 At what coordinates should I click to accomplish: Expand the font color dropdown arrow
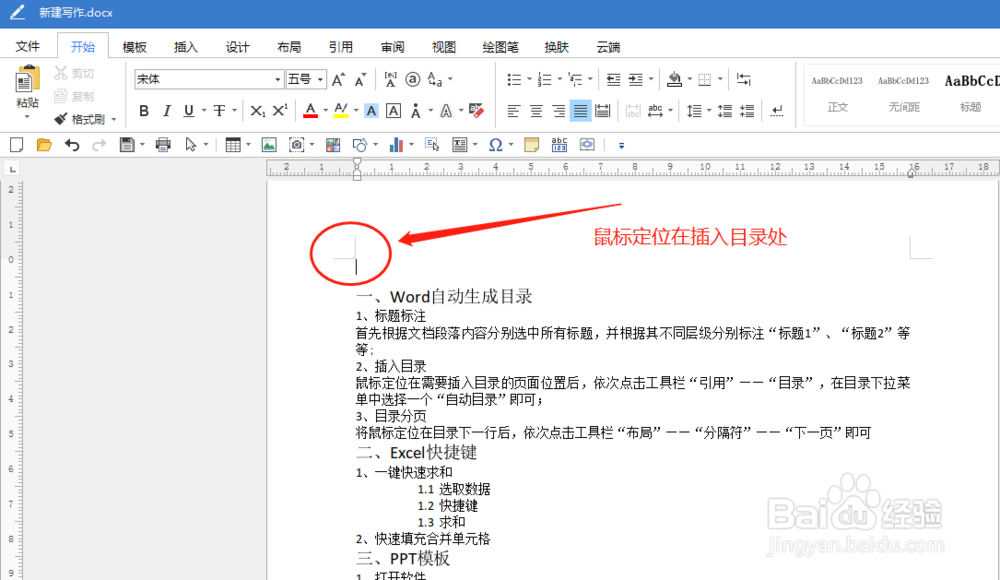coord(323,110)
